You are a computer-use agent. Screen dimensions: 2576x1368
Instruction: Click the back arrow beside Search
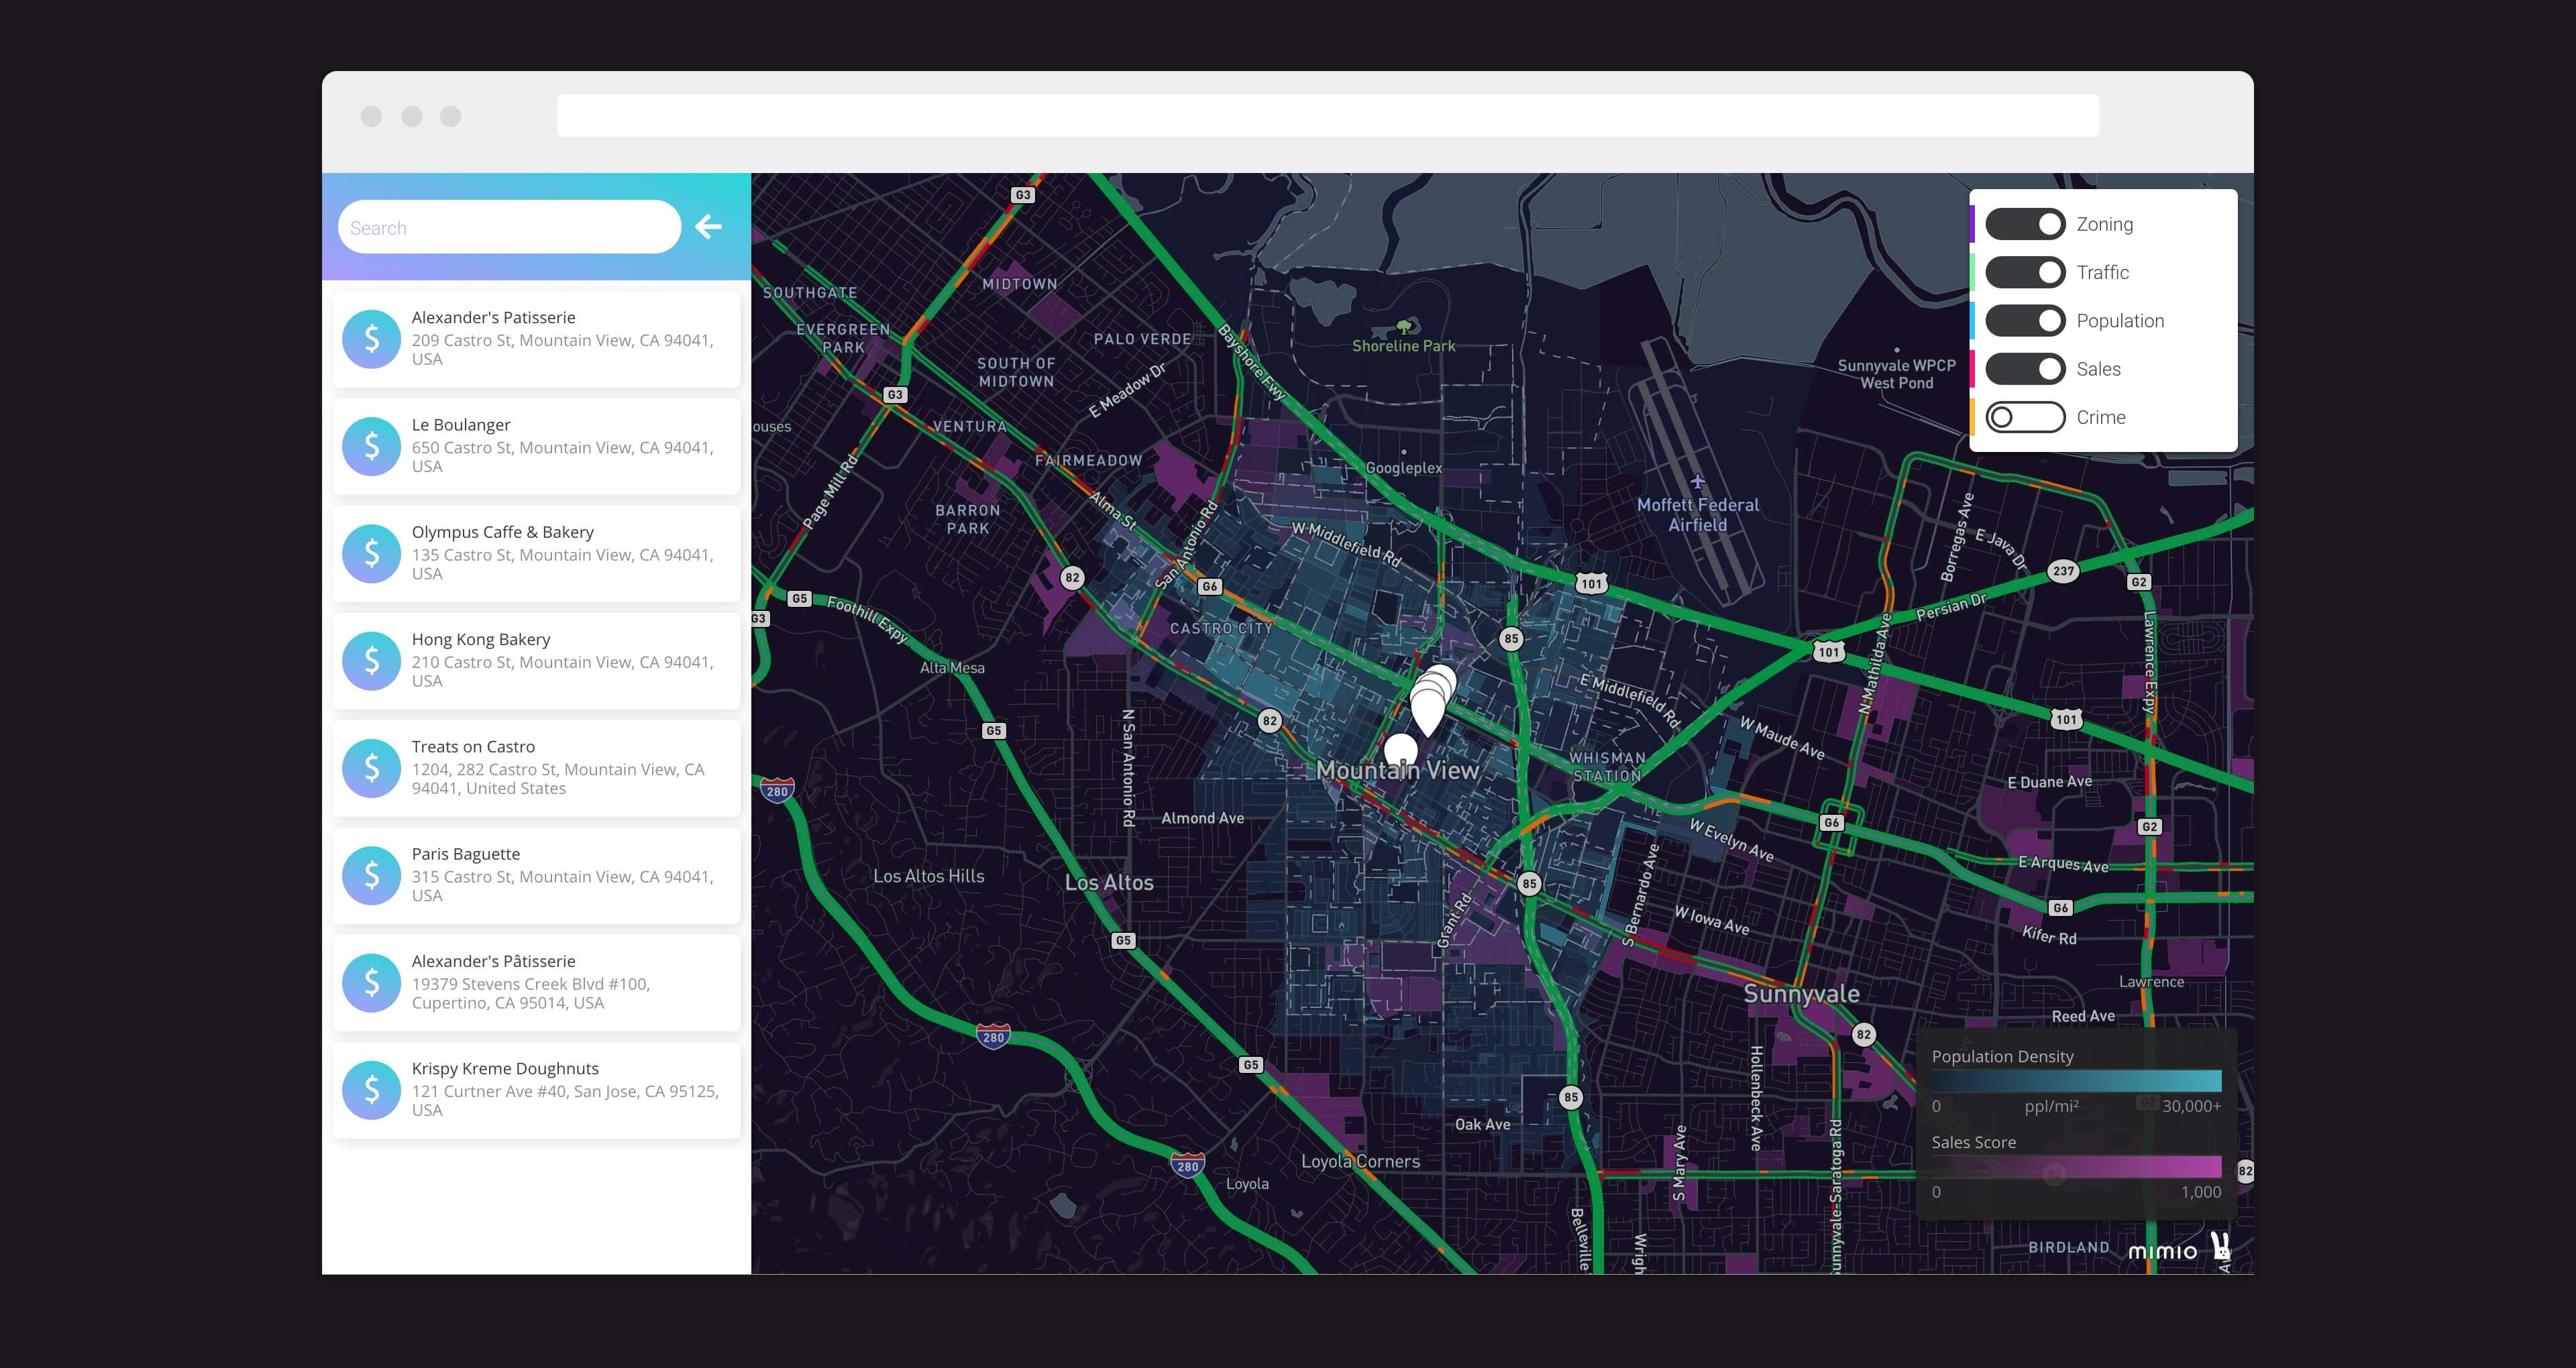pyautogui.click(x=709, y=227)
